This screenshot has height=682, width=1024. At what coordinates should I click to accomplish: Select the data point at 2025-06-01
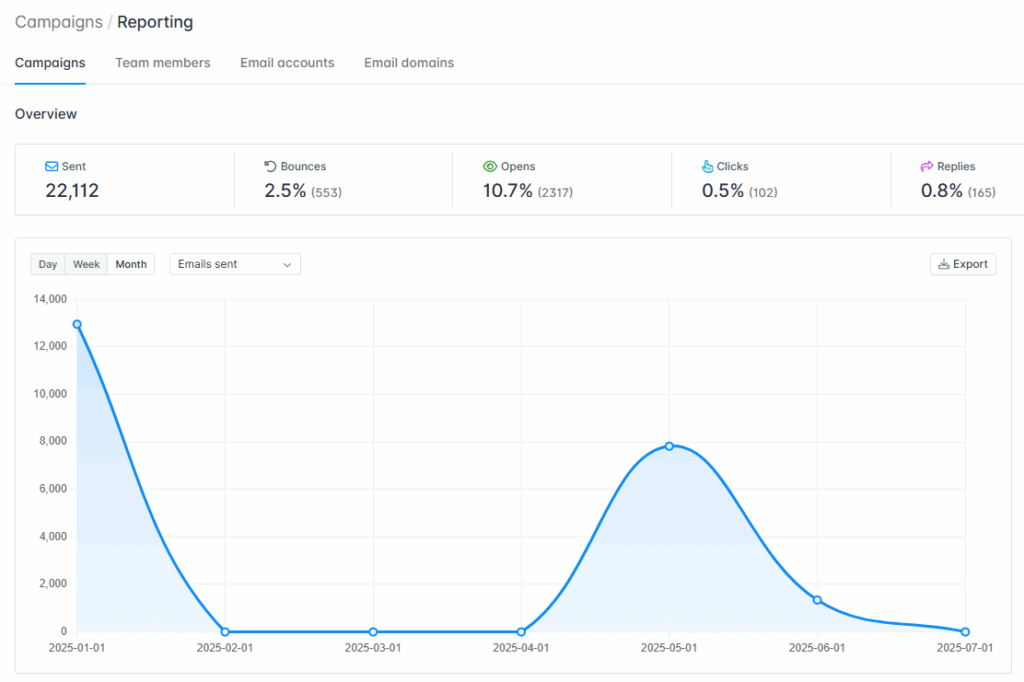(x=817, y=598)
